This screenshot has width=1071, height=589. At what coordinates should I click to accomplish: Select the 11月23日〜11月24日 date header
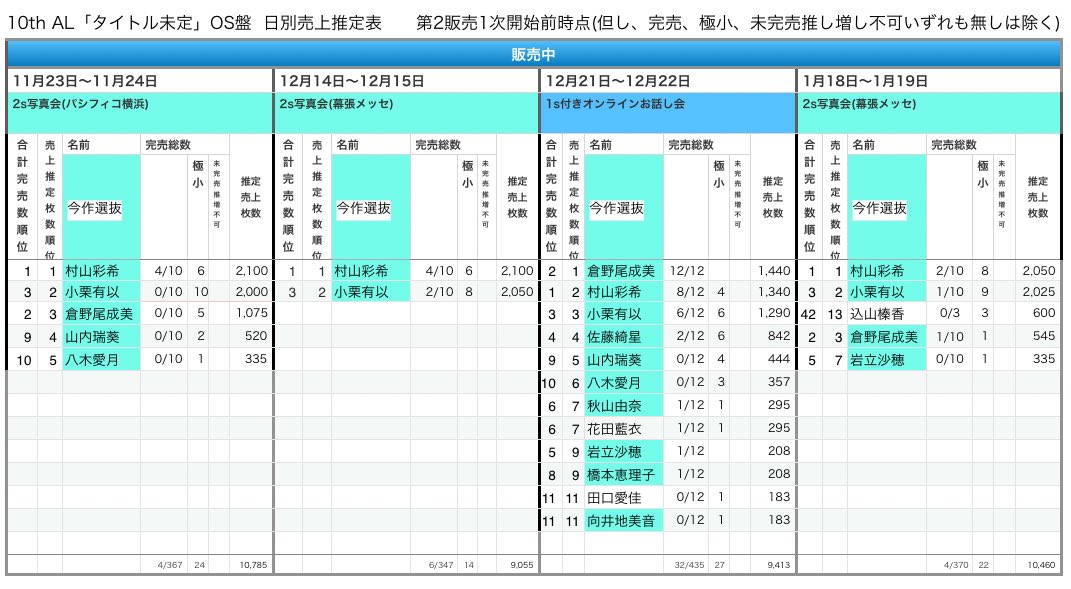tap(85, 81)
